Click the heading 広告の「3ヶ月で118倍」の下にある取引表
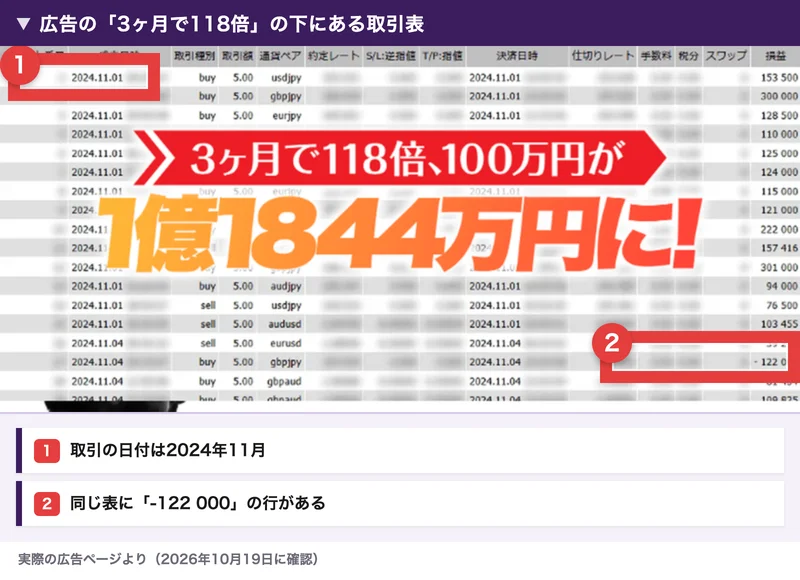The image size is (800, 580). [x=232, y=24]
